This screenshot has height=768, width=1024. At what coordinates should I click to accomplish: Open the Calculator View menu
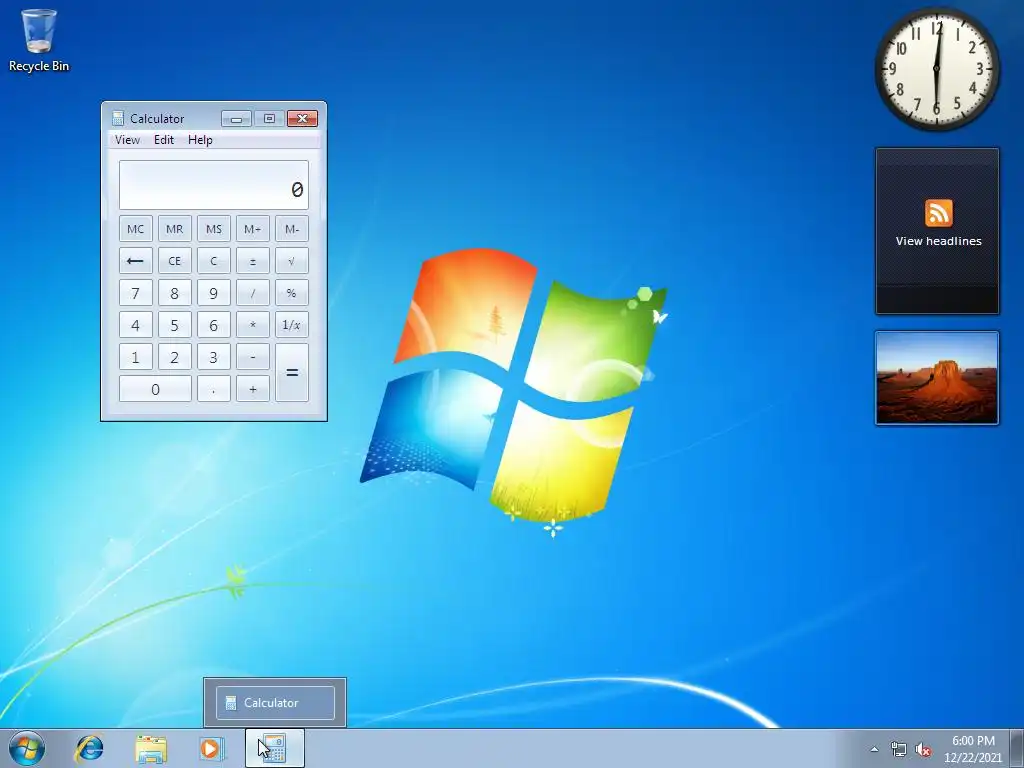[x=127, y=140]
